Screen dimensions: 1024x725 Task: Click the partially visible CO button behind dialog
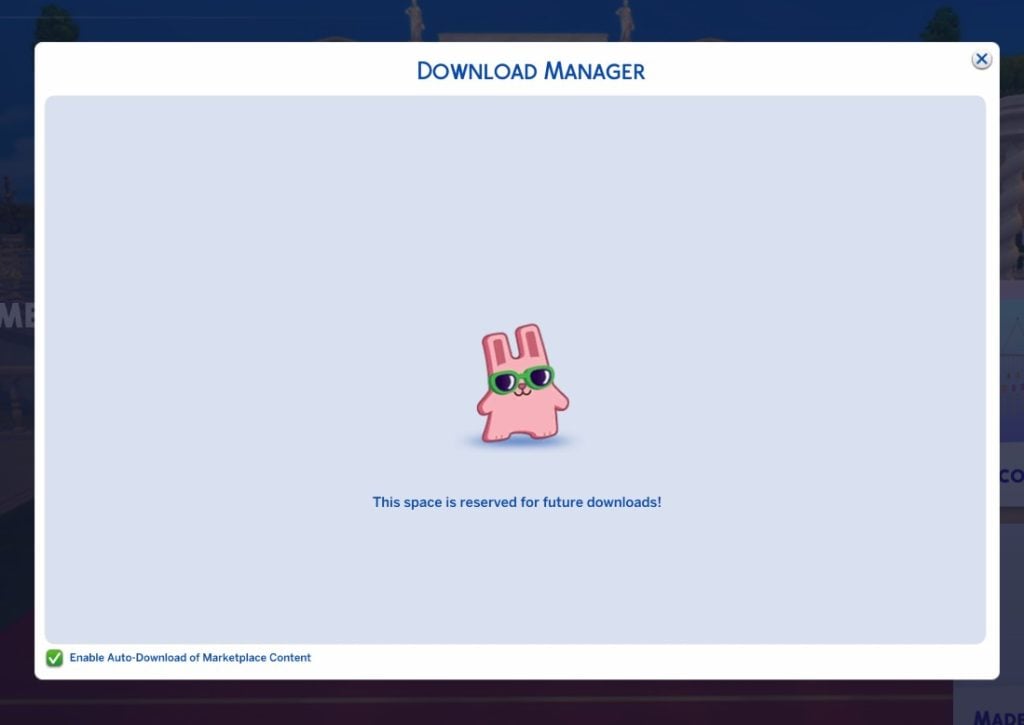(1010, 477)
